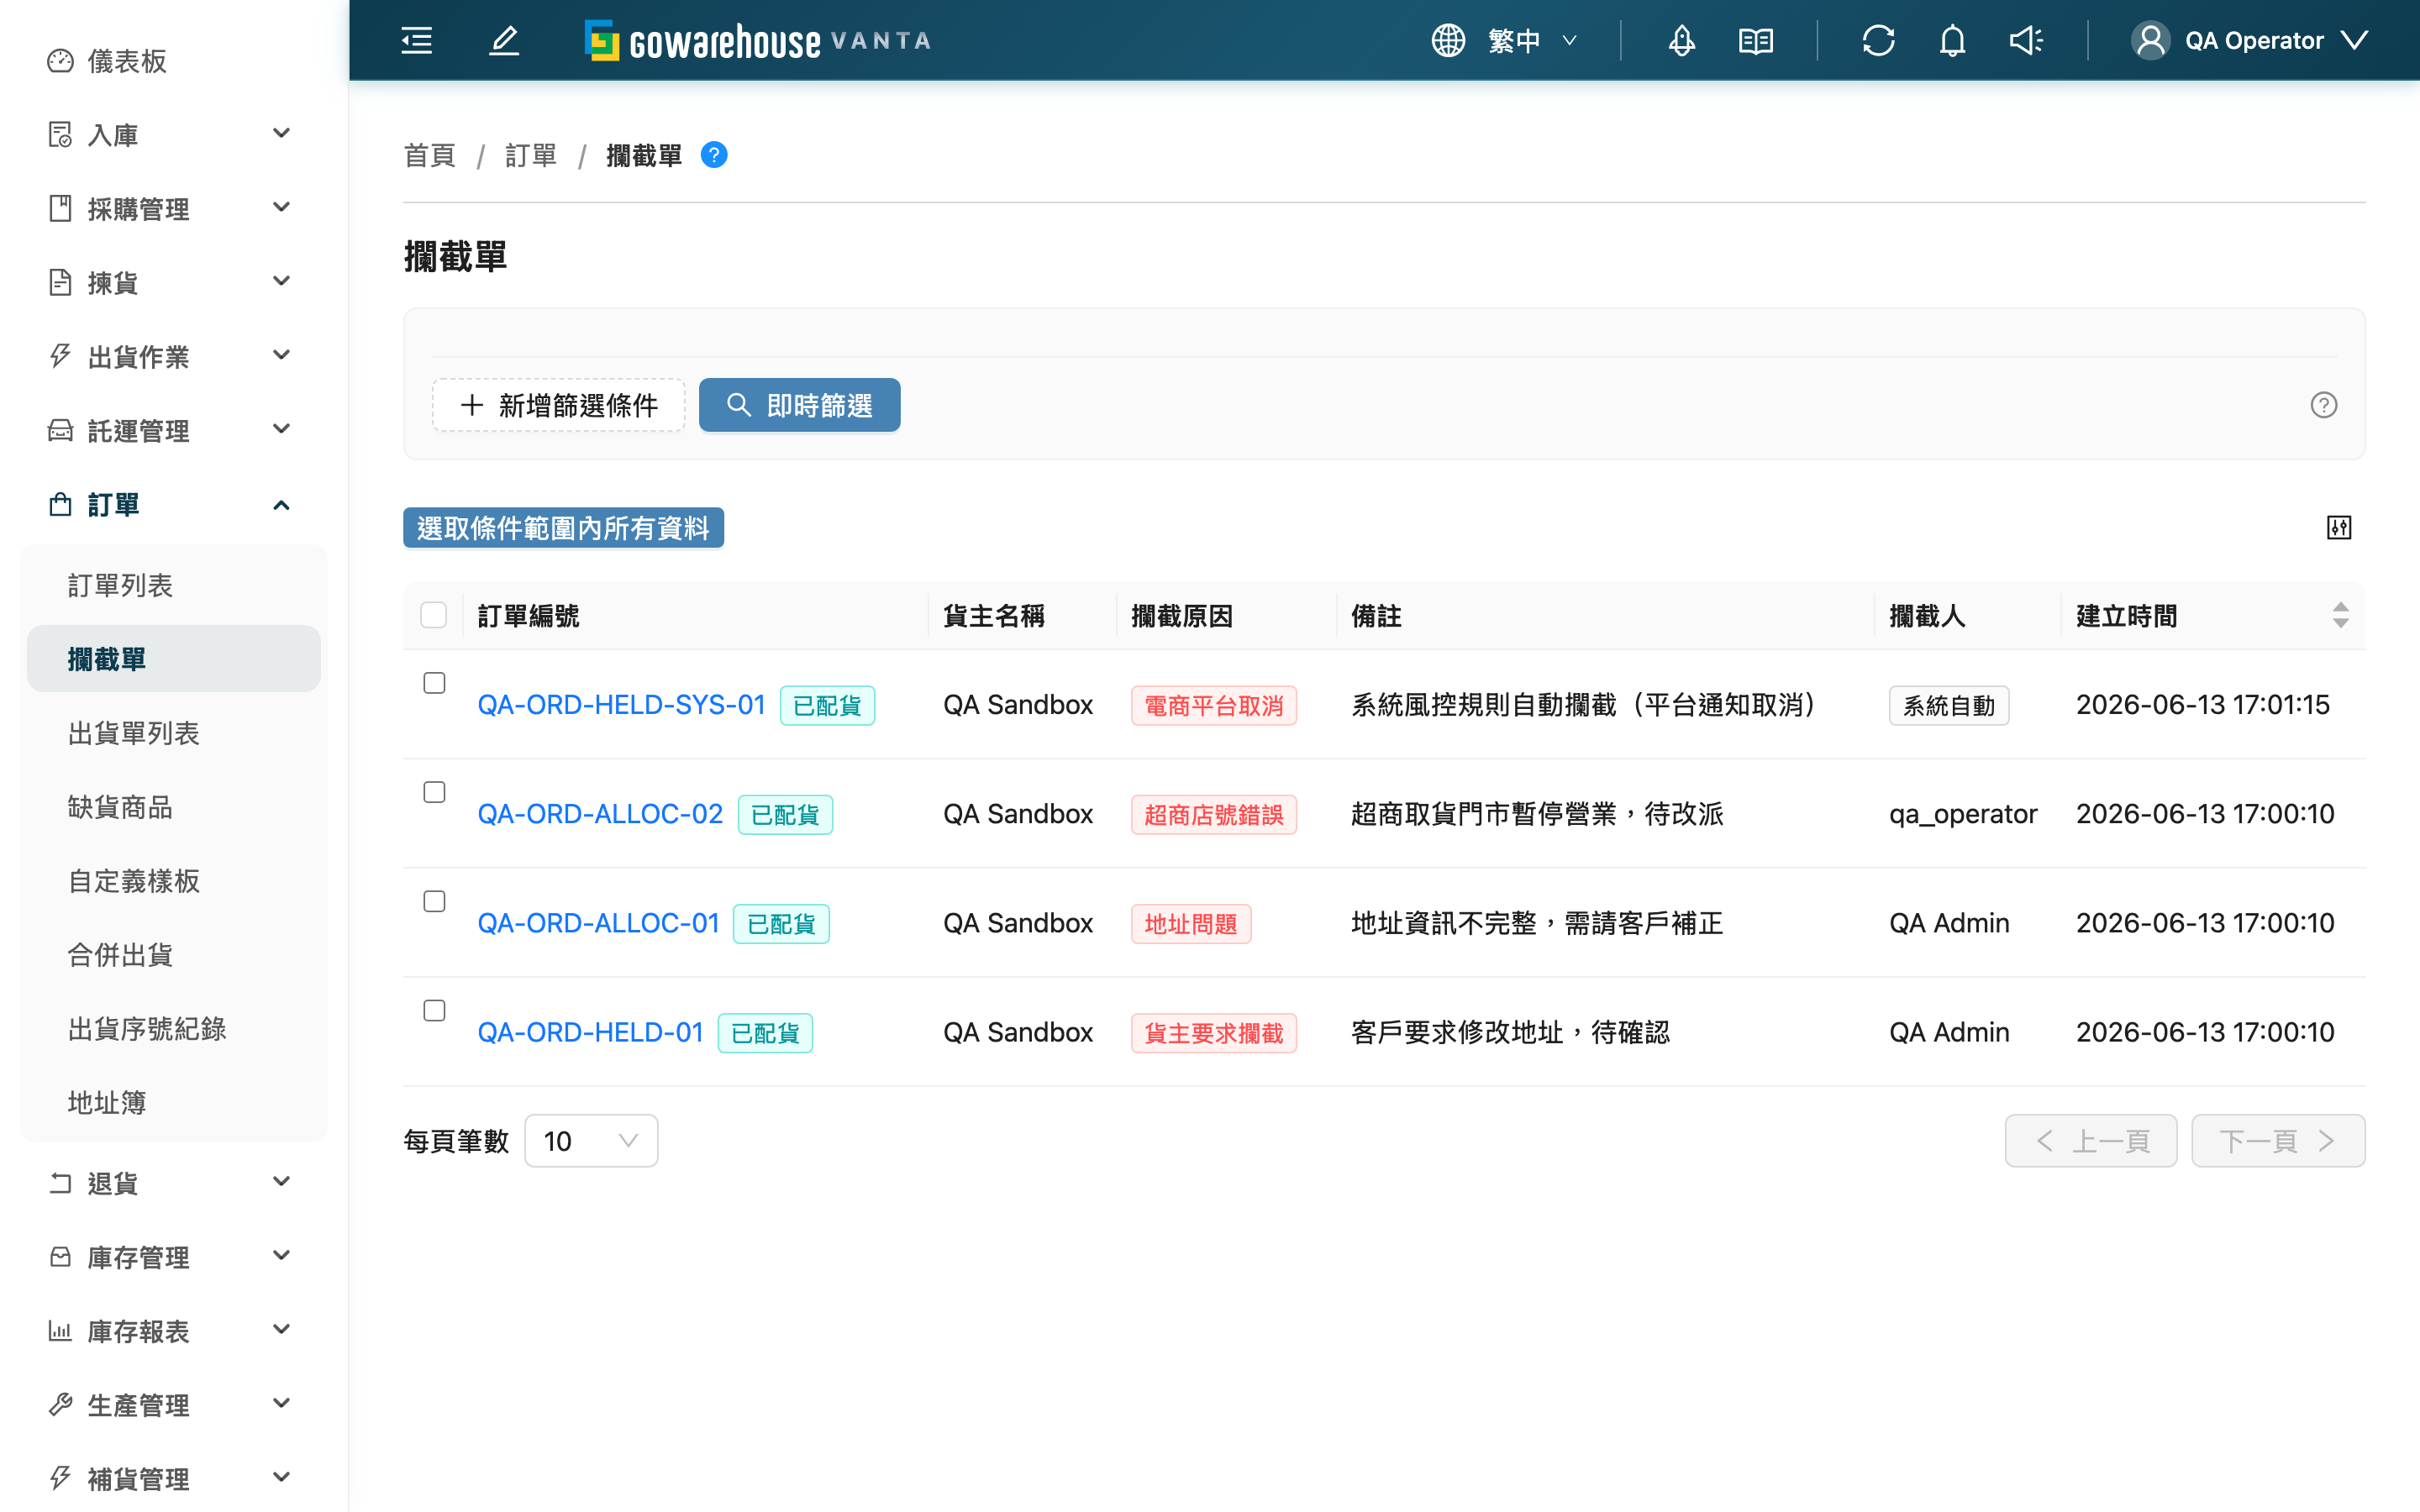Check the row QA-ORD-ALLOC-01
The image size is (2420, 1512).
click(434, 901)
